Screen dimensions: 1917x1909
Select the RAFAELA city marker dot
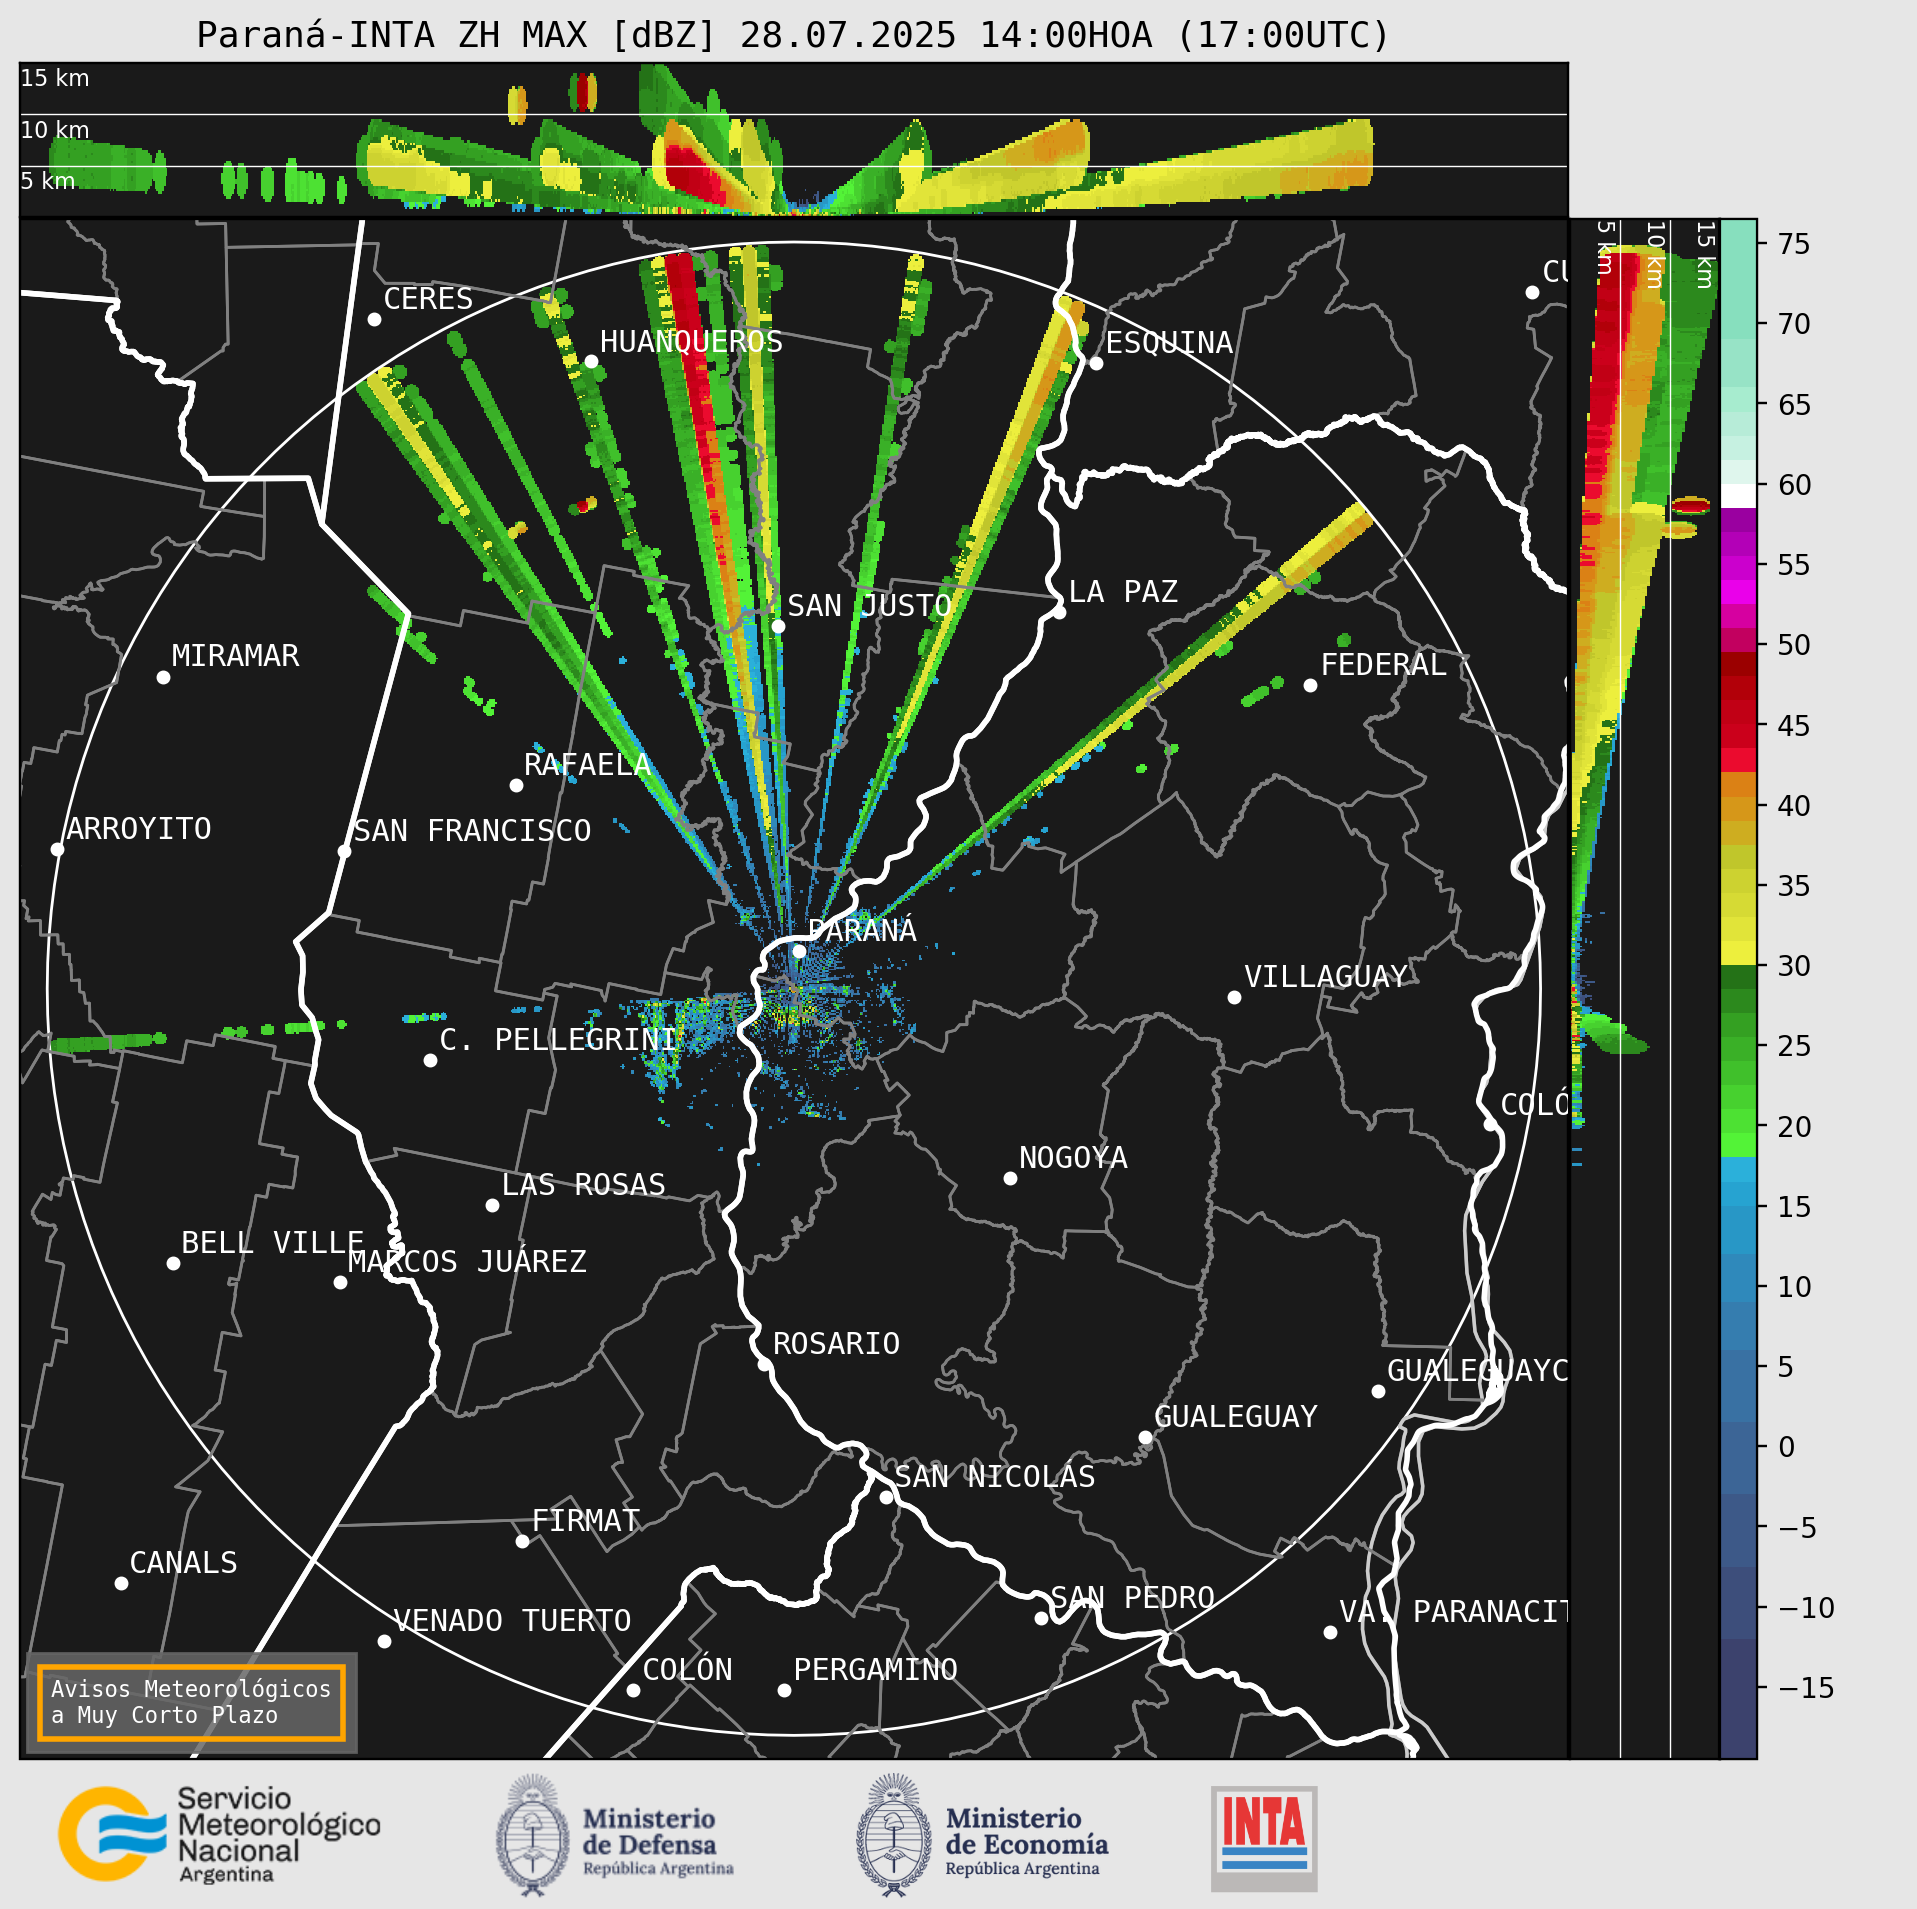click(x=516, y=785)
